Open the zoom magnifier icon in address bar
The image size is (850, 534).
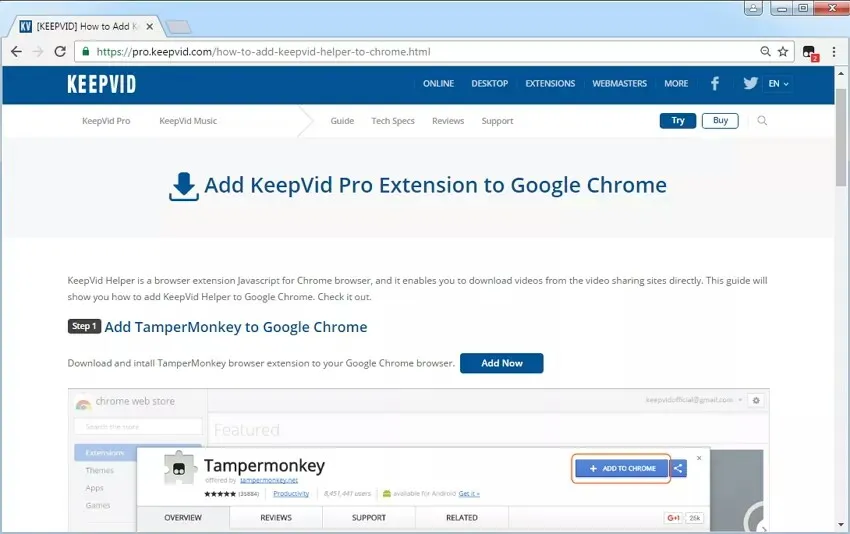click(x=765, y=52)
